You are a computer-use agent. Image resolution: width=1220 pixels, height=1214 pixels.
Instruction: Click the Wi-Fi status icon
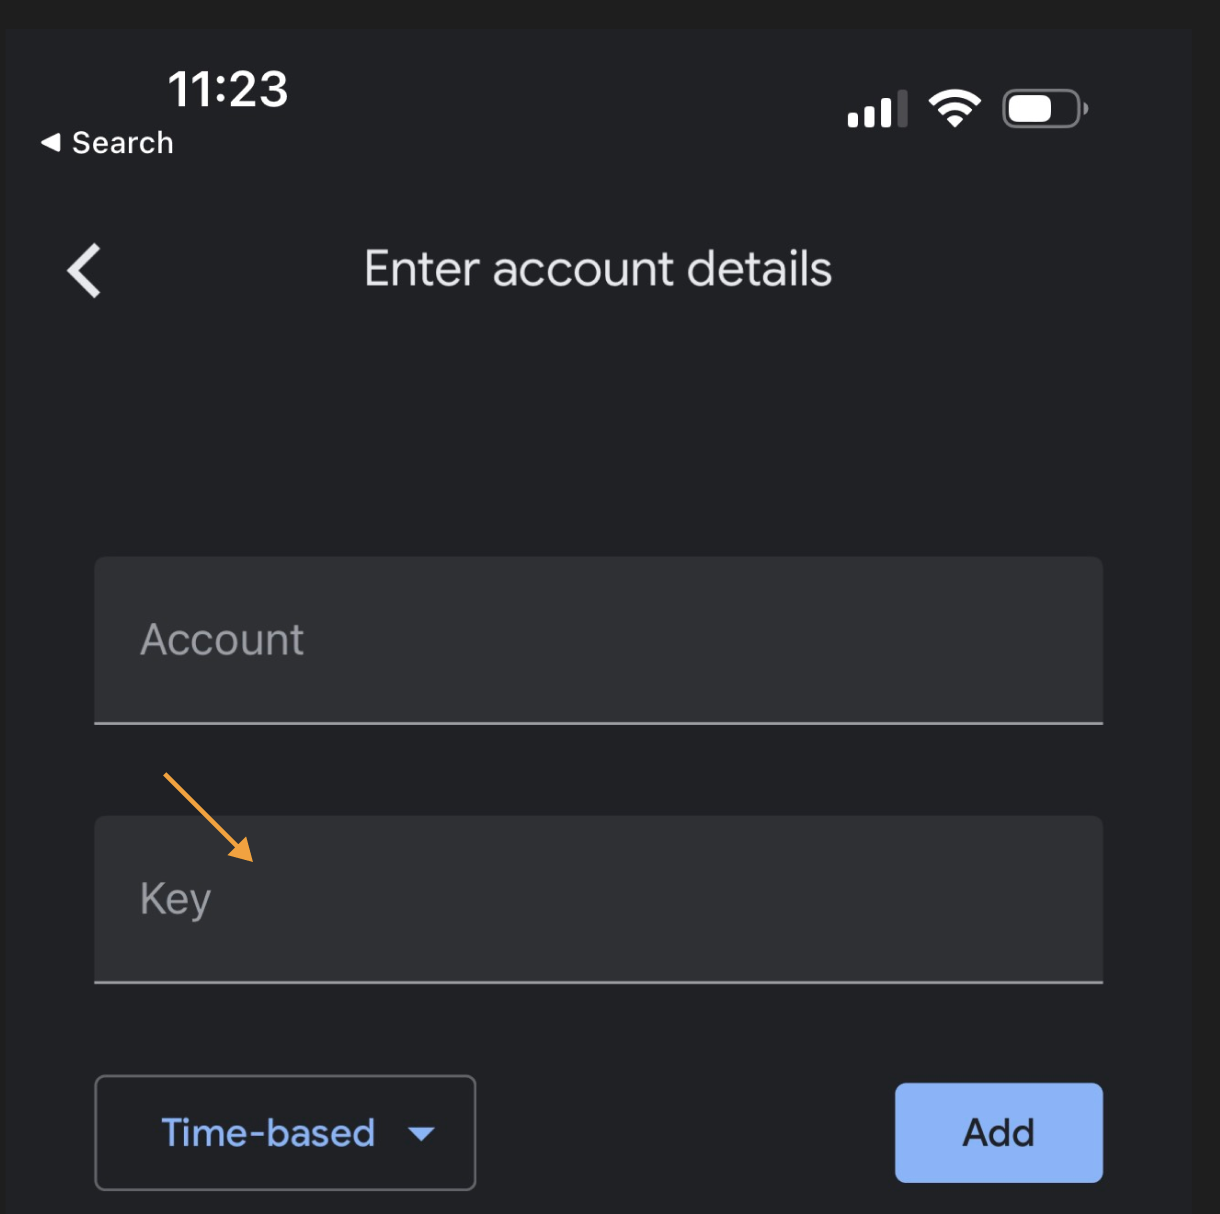954,108
